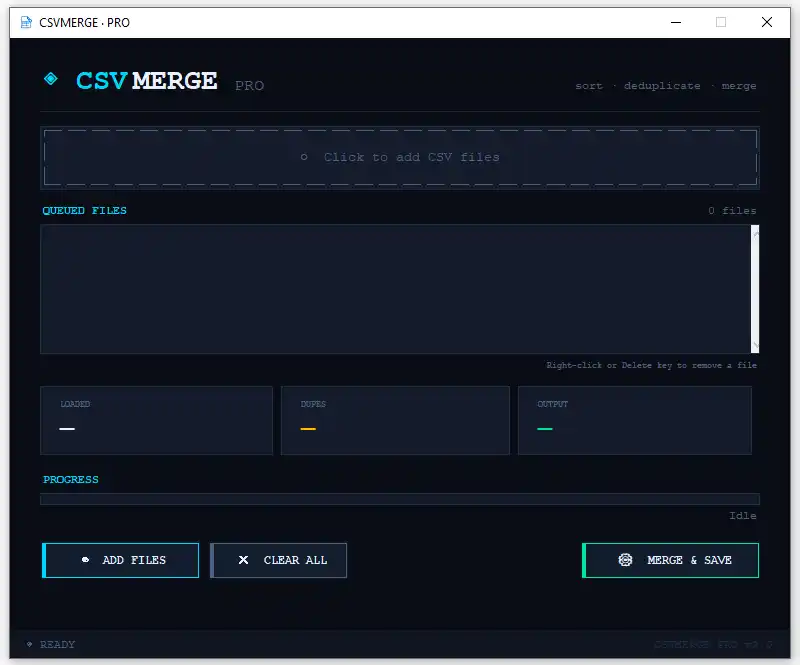Click the CSVMERGE title bar document icon
This screenshot has height=665, width=800.
point(26,22)
